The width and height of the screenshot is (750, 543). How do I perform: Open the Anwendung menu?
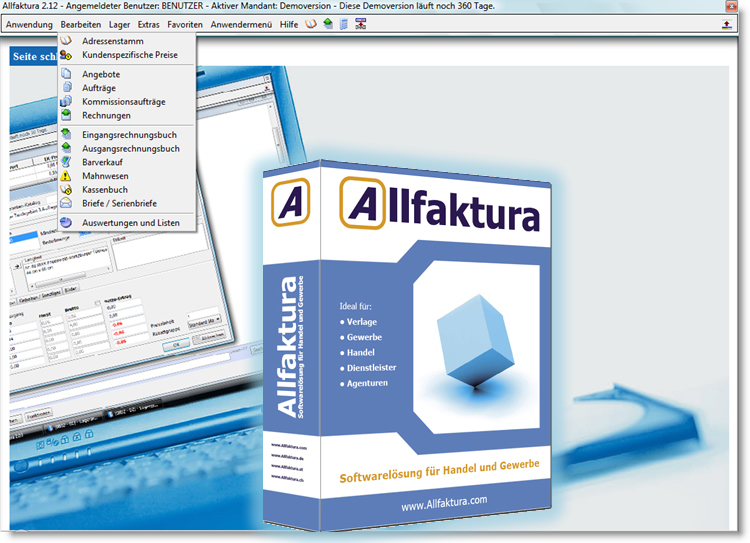pos(29,24)
